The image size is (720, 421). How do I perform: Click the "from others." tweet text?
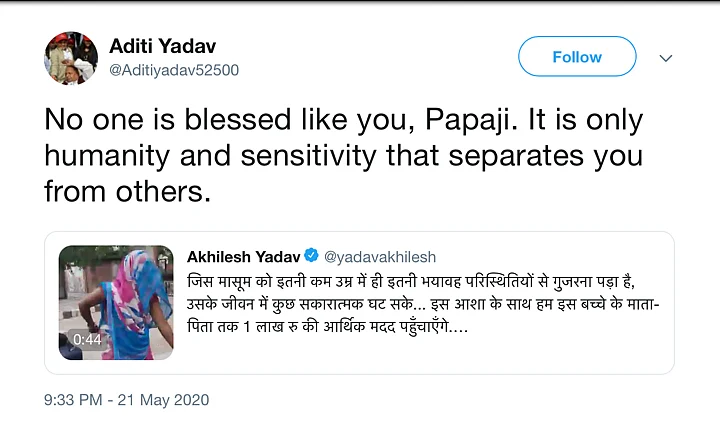[x=127, y=191]
